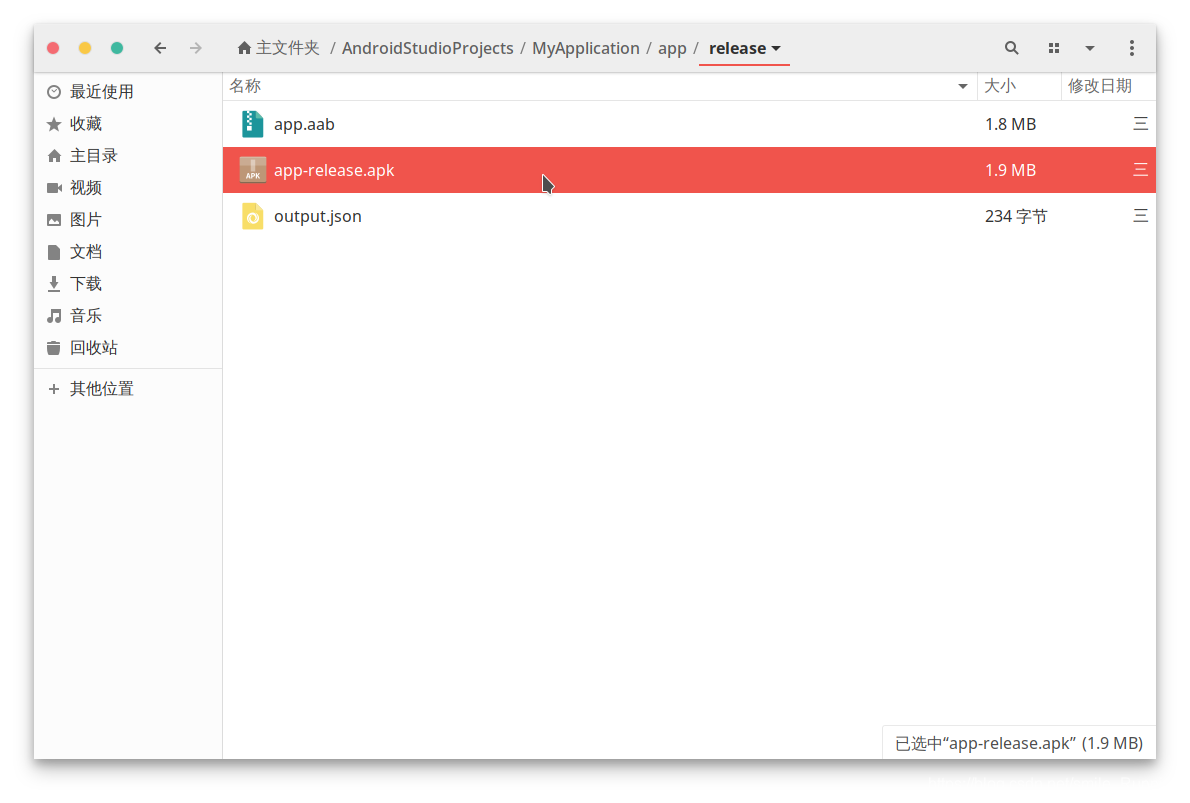Screen dimensions: 1190x803
Task: Click the trash can sidebar icon
Action: coord(54,348)
